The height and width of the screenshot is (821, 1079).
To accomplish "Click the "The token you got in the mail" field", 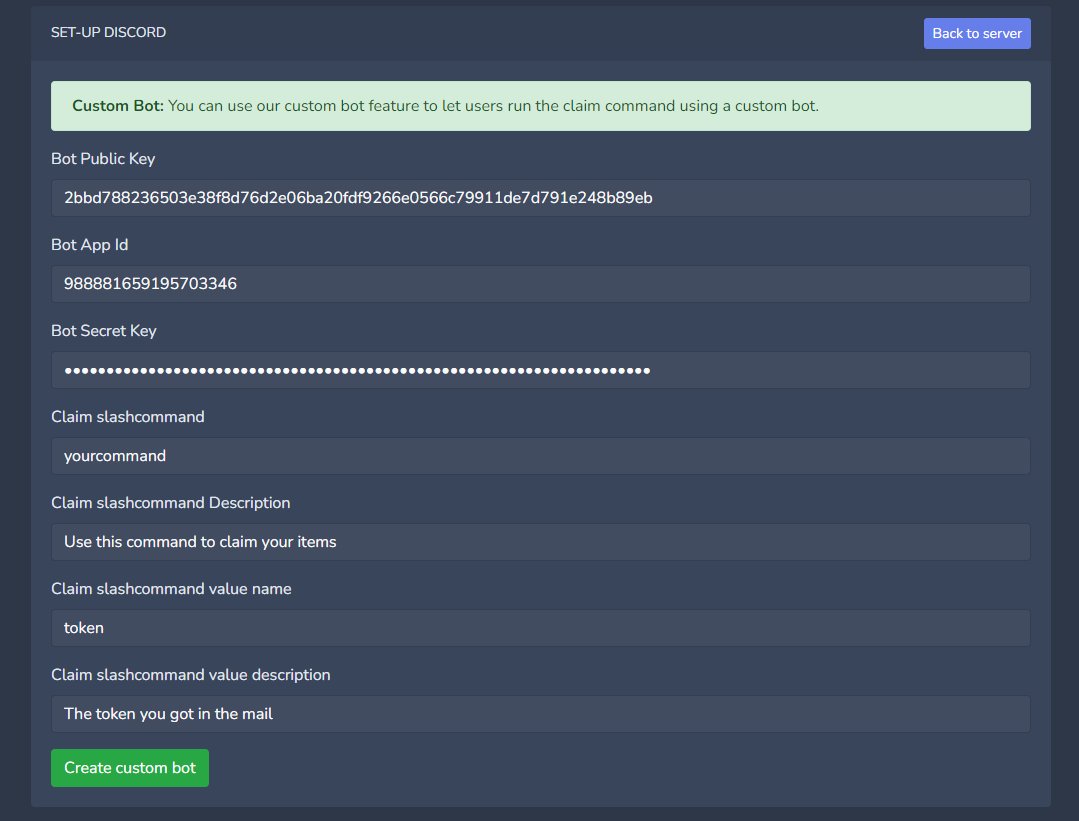I will [x=540, y=714].
